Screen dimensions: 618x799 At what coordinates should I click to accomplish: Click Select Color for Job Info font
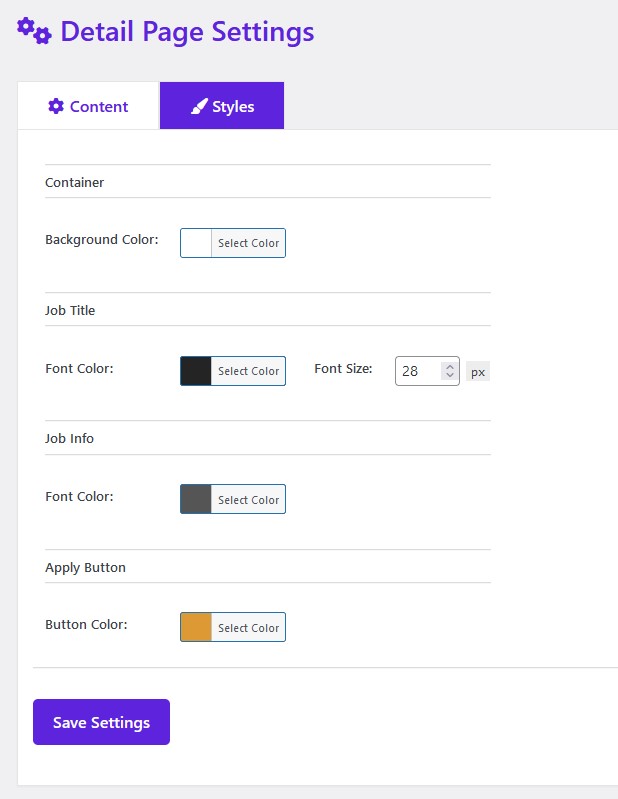[249, 499]
